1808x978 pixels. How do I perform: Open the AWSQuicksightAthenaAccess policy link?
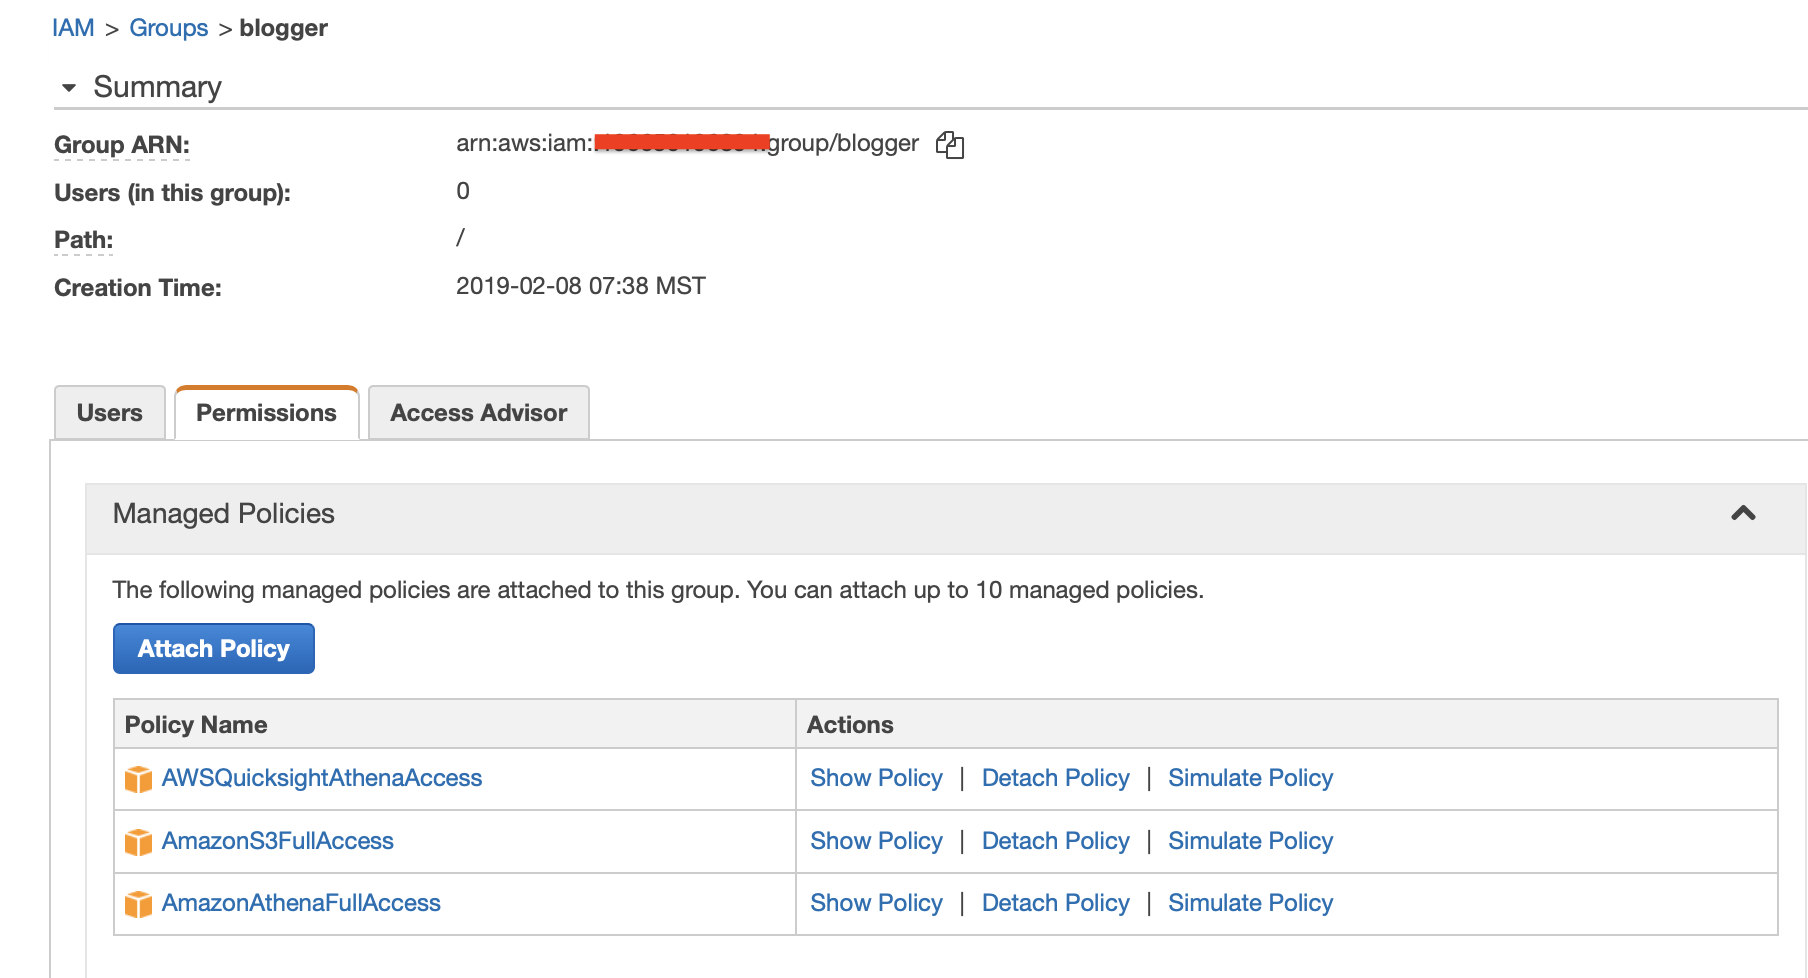[322, 778]
